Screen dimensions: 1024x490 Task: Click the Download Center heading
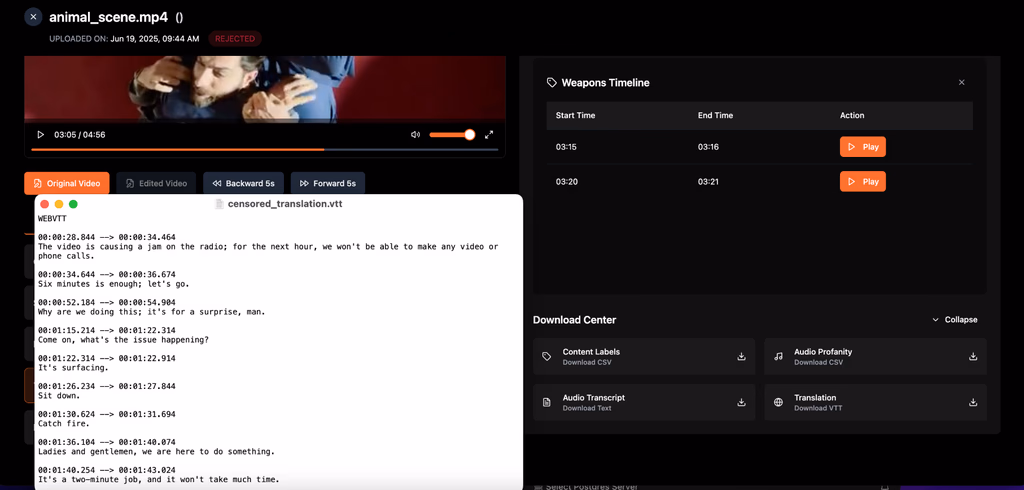(x=574, y=319)
